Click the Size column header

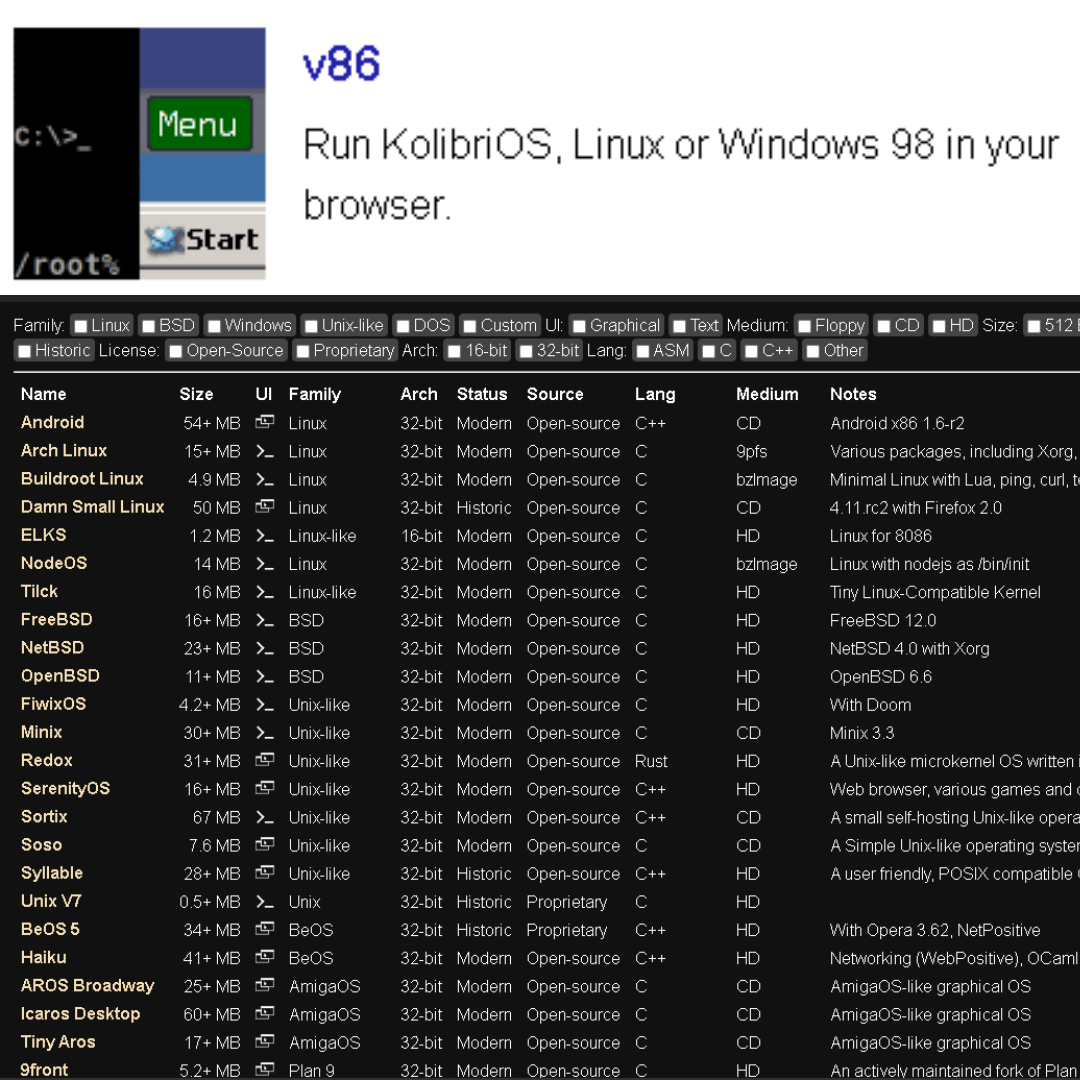[x=196, y=394]
